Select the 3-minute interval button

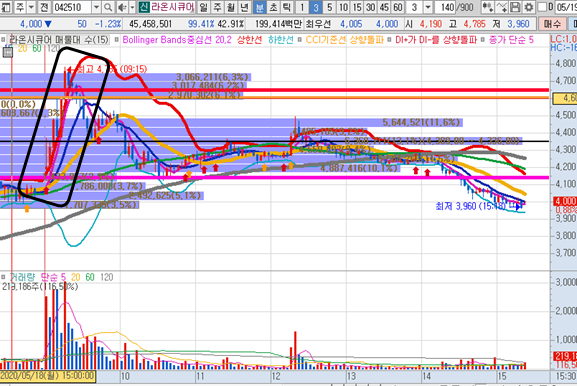(x=316, y=7)
